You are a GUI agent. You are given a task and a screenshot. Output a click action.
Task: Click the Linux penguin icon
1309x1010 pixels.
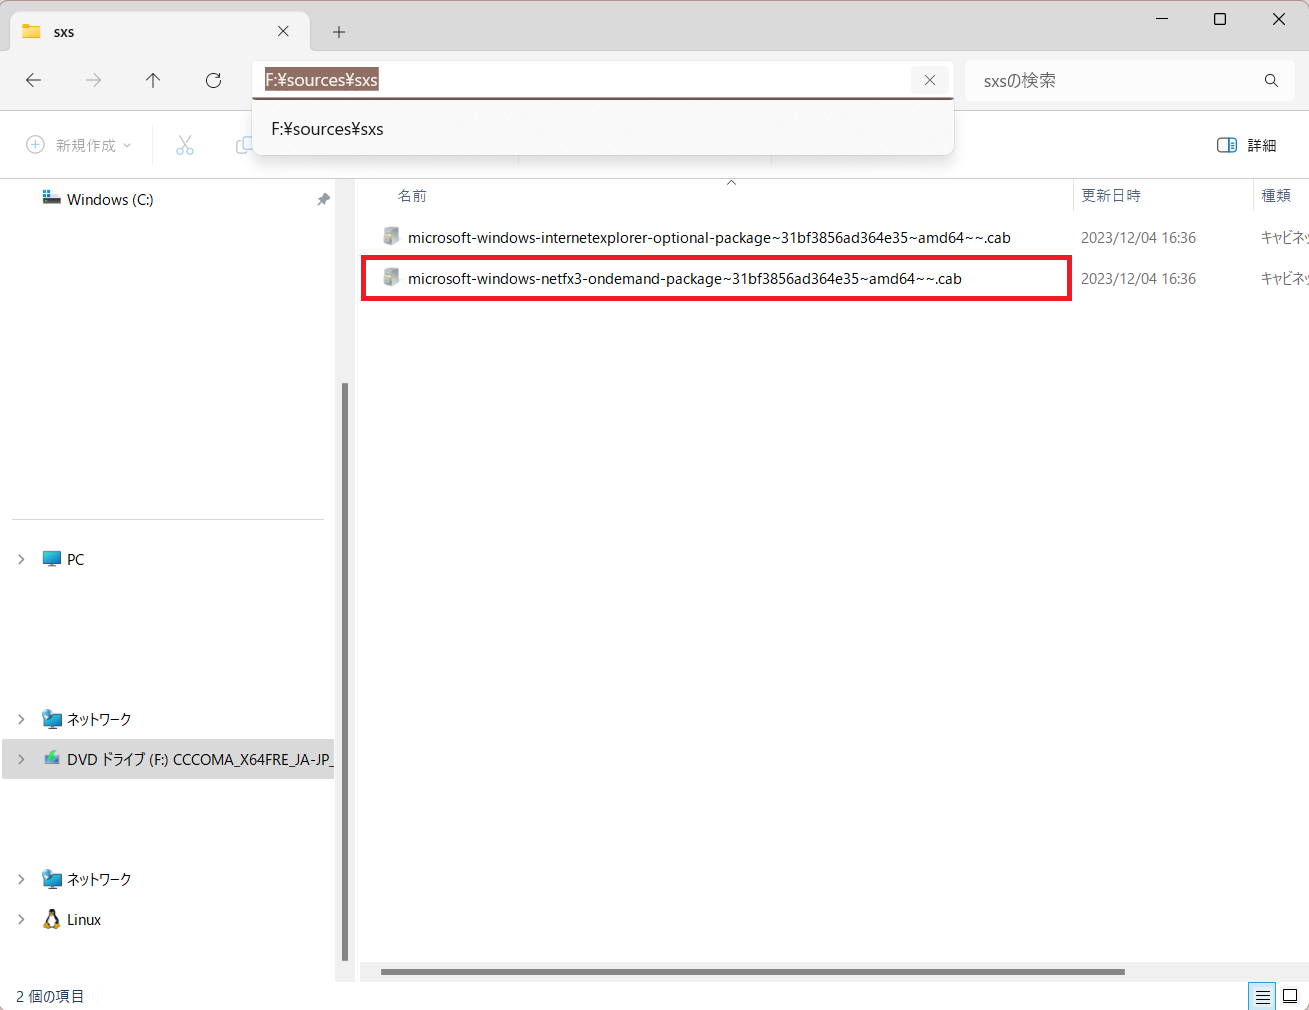(52, 919)
